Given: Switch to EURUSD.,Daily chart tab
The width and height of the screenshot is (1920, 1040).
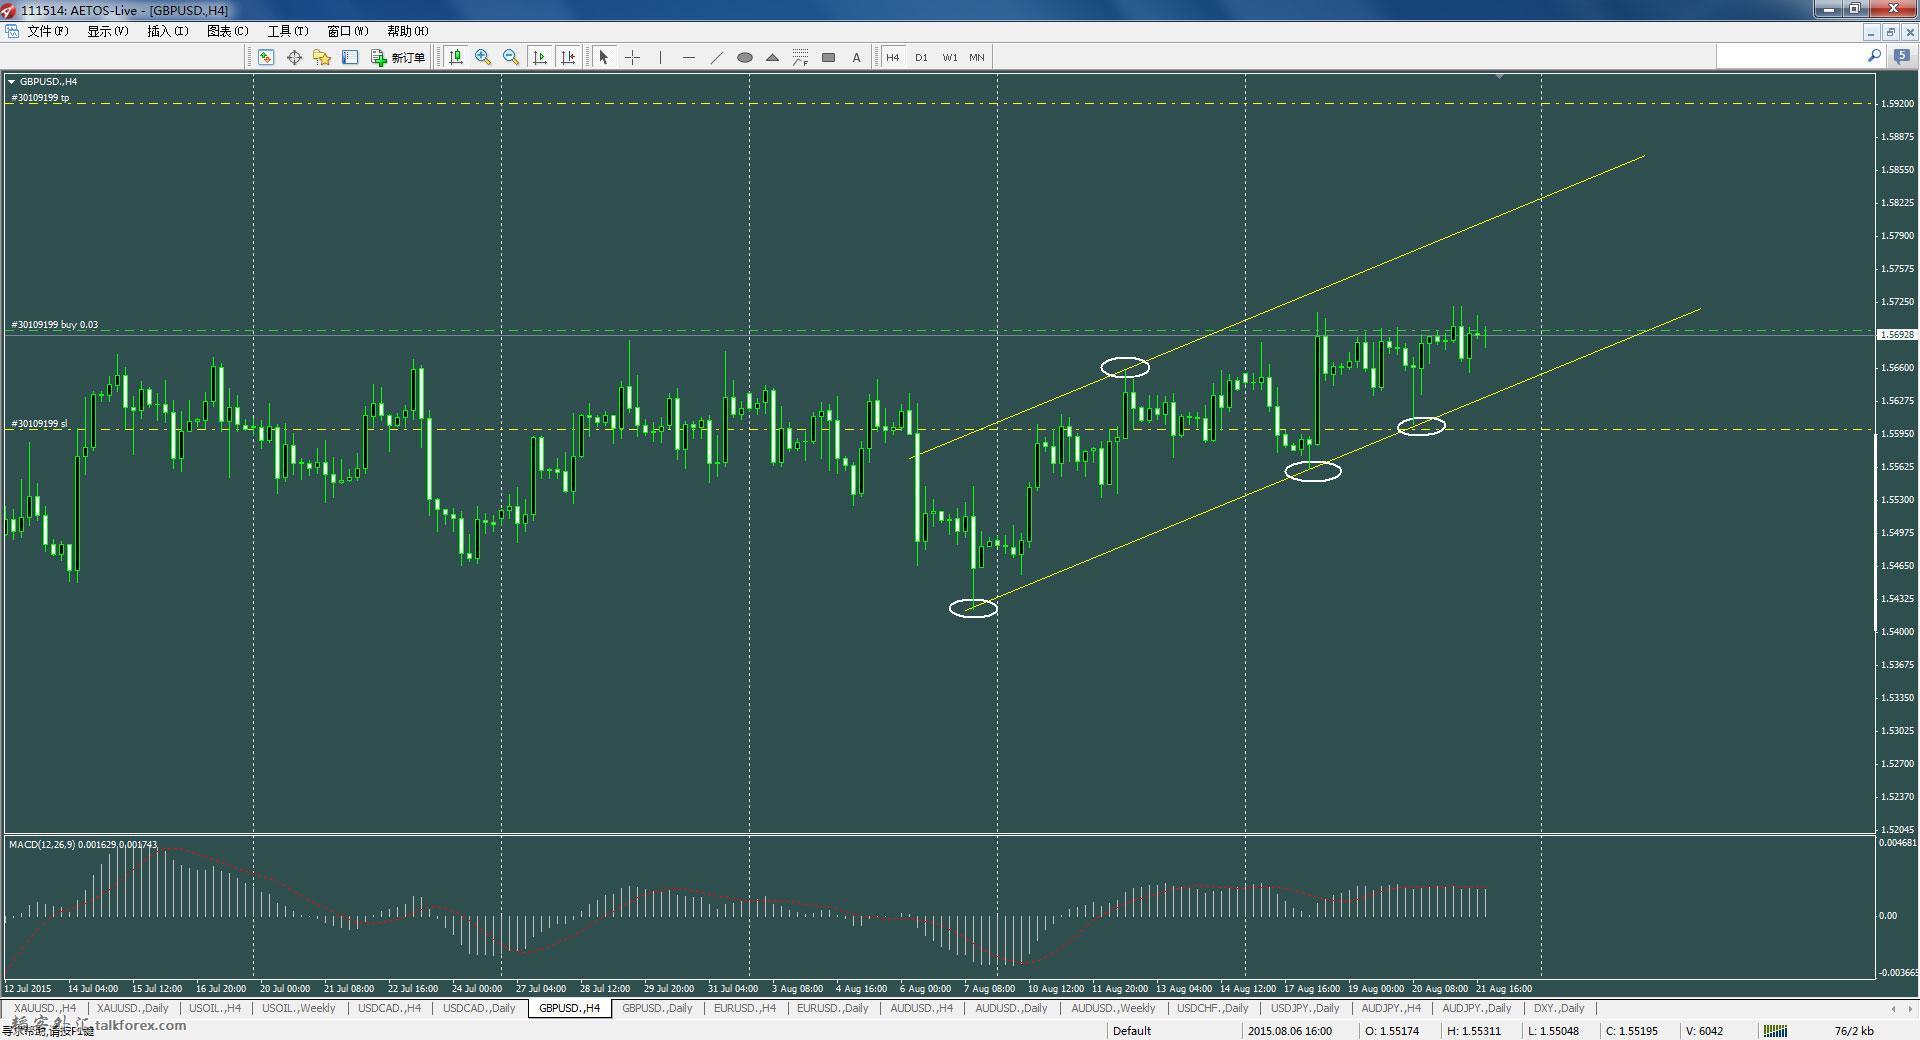Looking at the screenshot, I should click(x=833, y=1008).
